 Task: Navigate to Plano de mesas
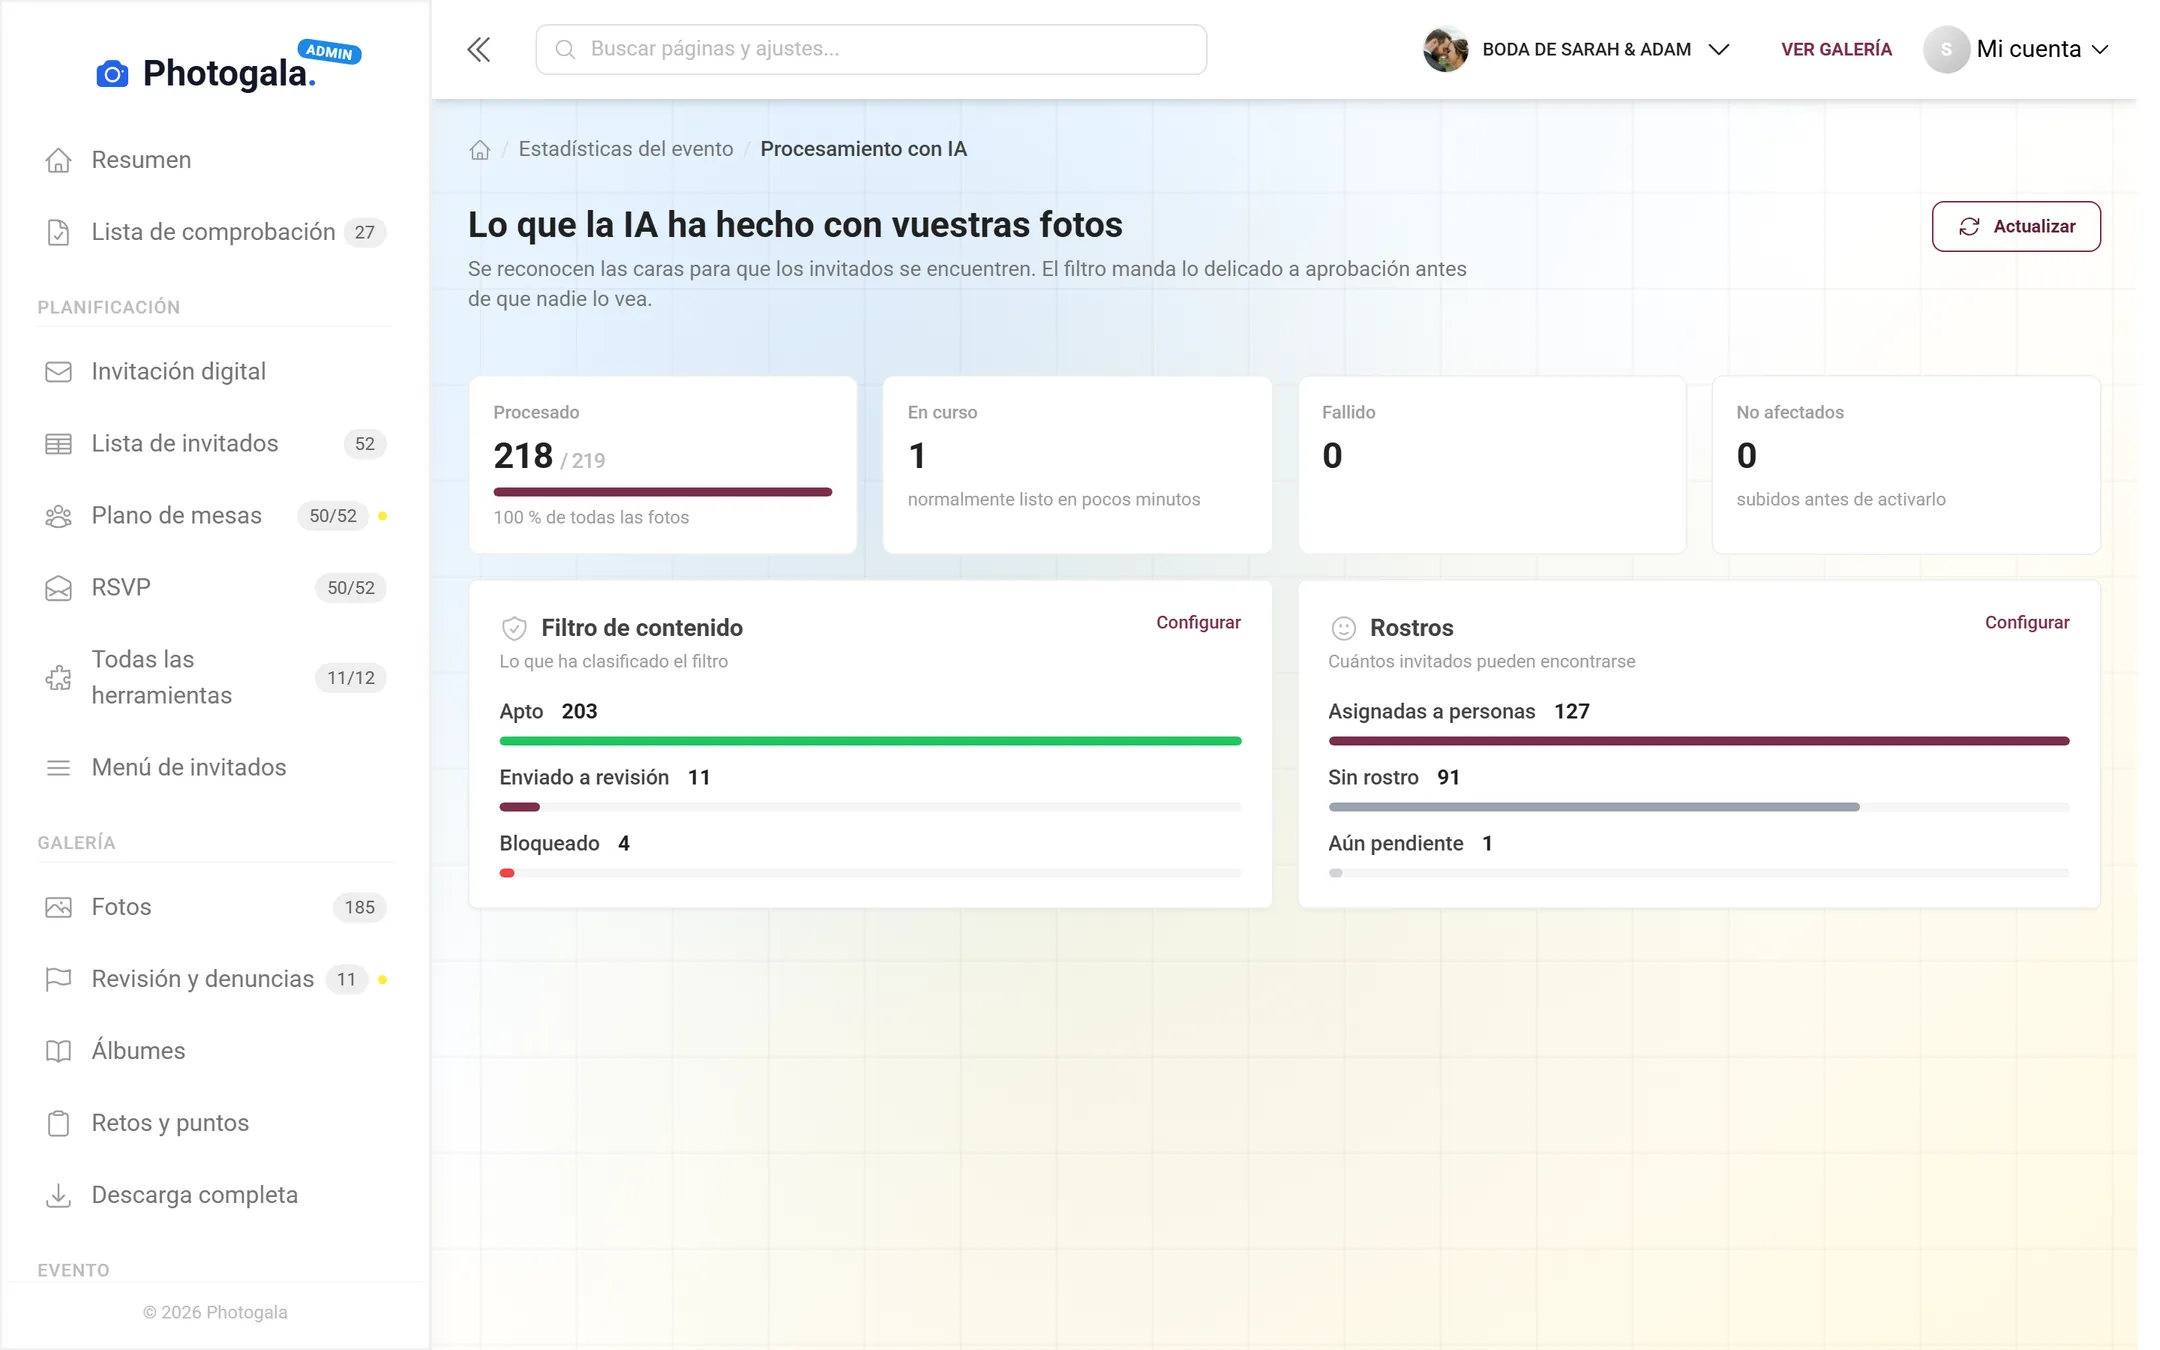coord(215,516)
